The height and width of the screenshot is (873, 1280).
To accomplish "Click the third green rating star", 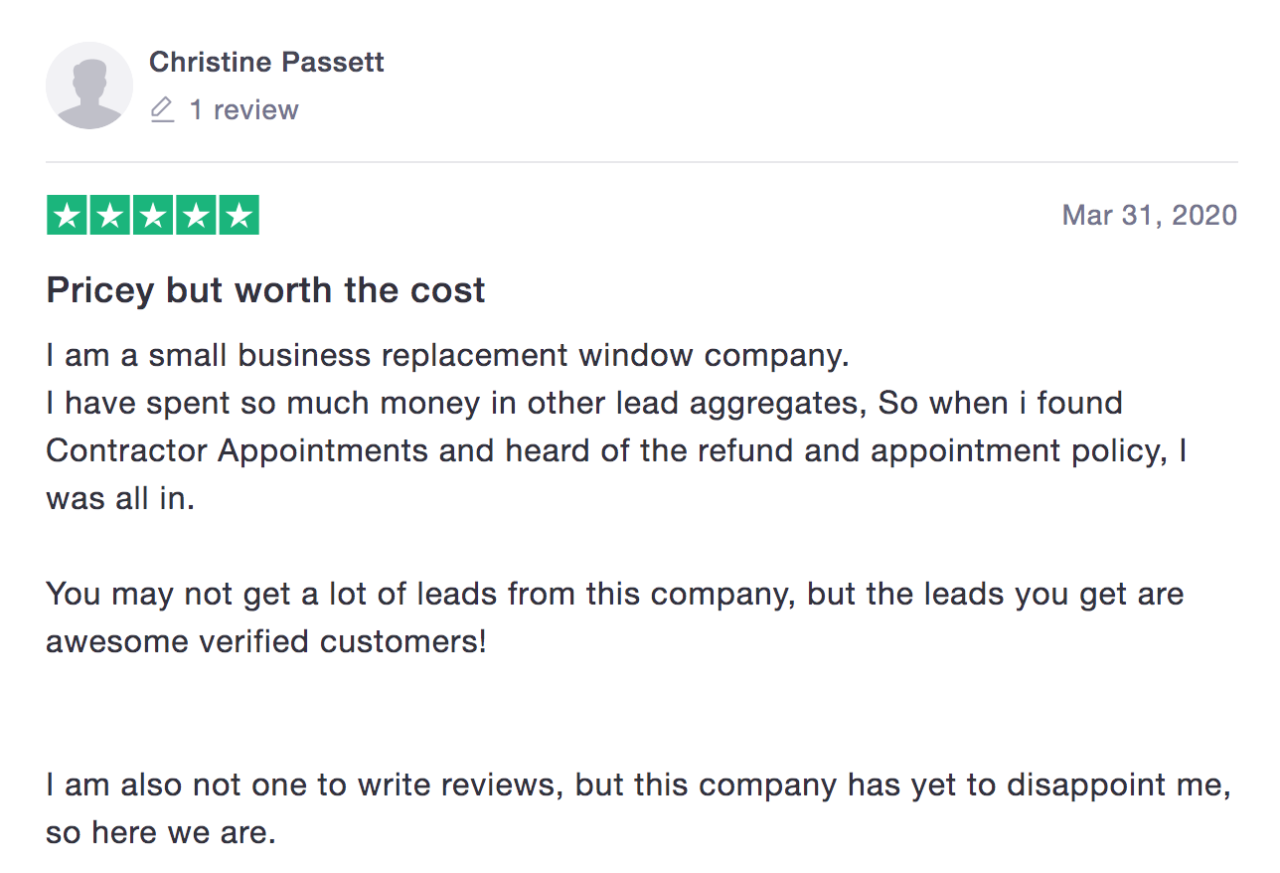I will tap(153, 216).
